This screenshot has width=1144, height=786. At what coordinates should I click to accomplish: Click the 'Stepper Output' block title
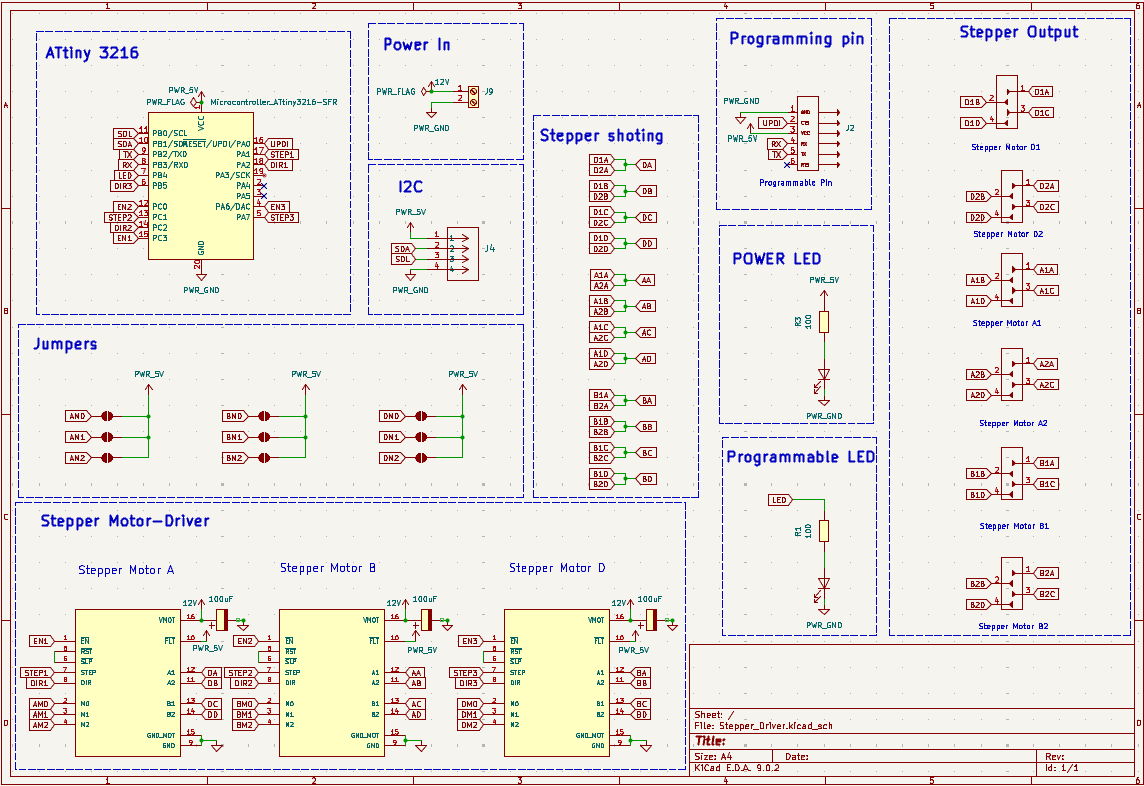[1019, 32]
